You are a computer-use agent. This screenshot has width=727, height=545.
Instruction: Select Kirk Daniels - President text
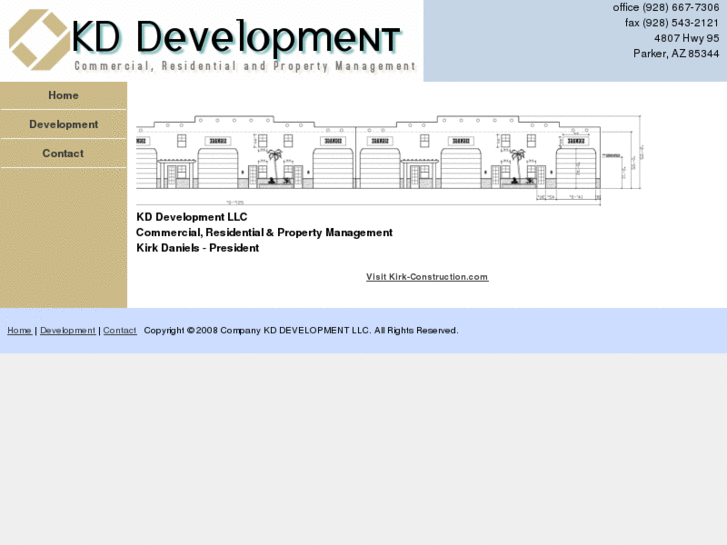pyautogui.click(x=198, y=248)
